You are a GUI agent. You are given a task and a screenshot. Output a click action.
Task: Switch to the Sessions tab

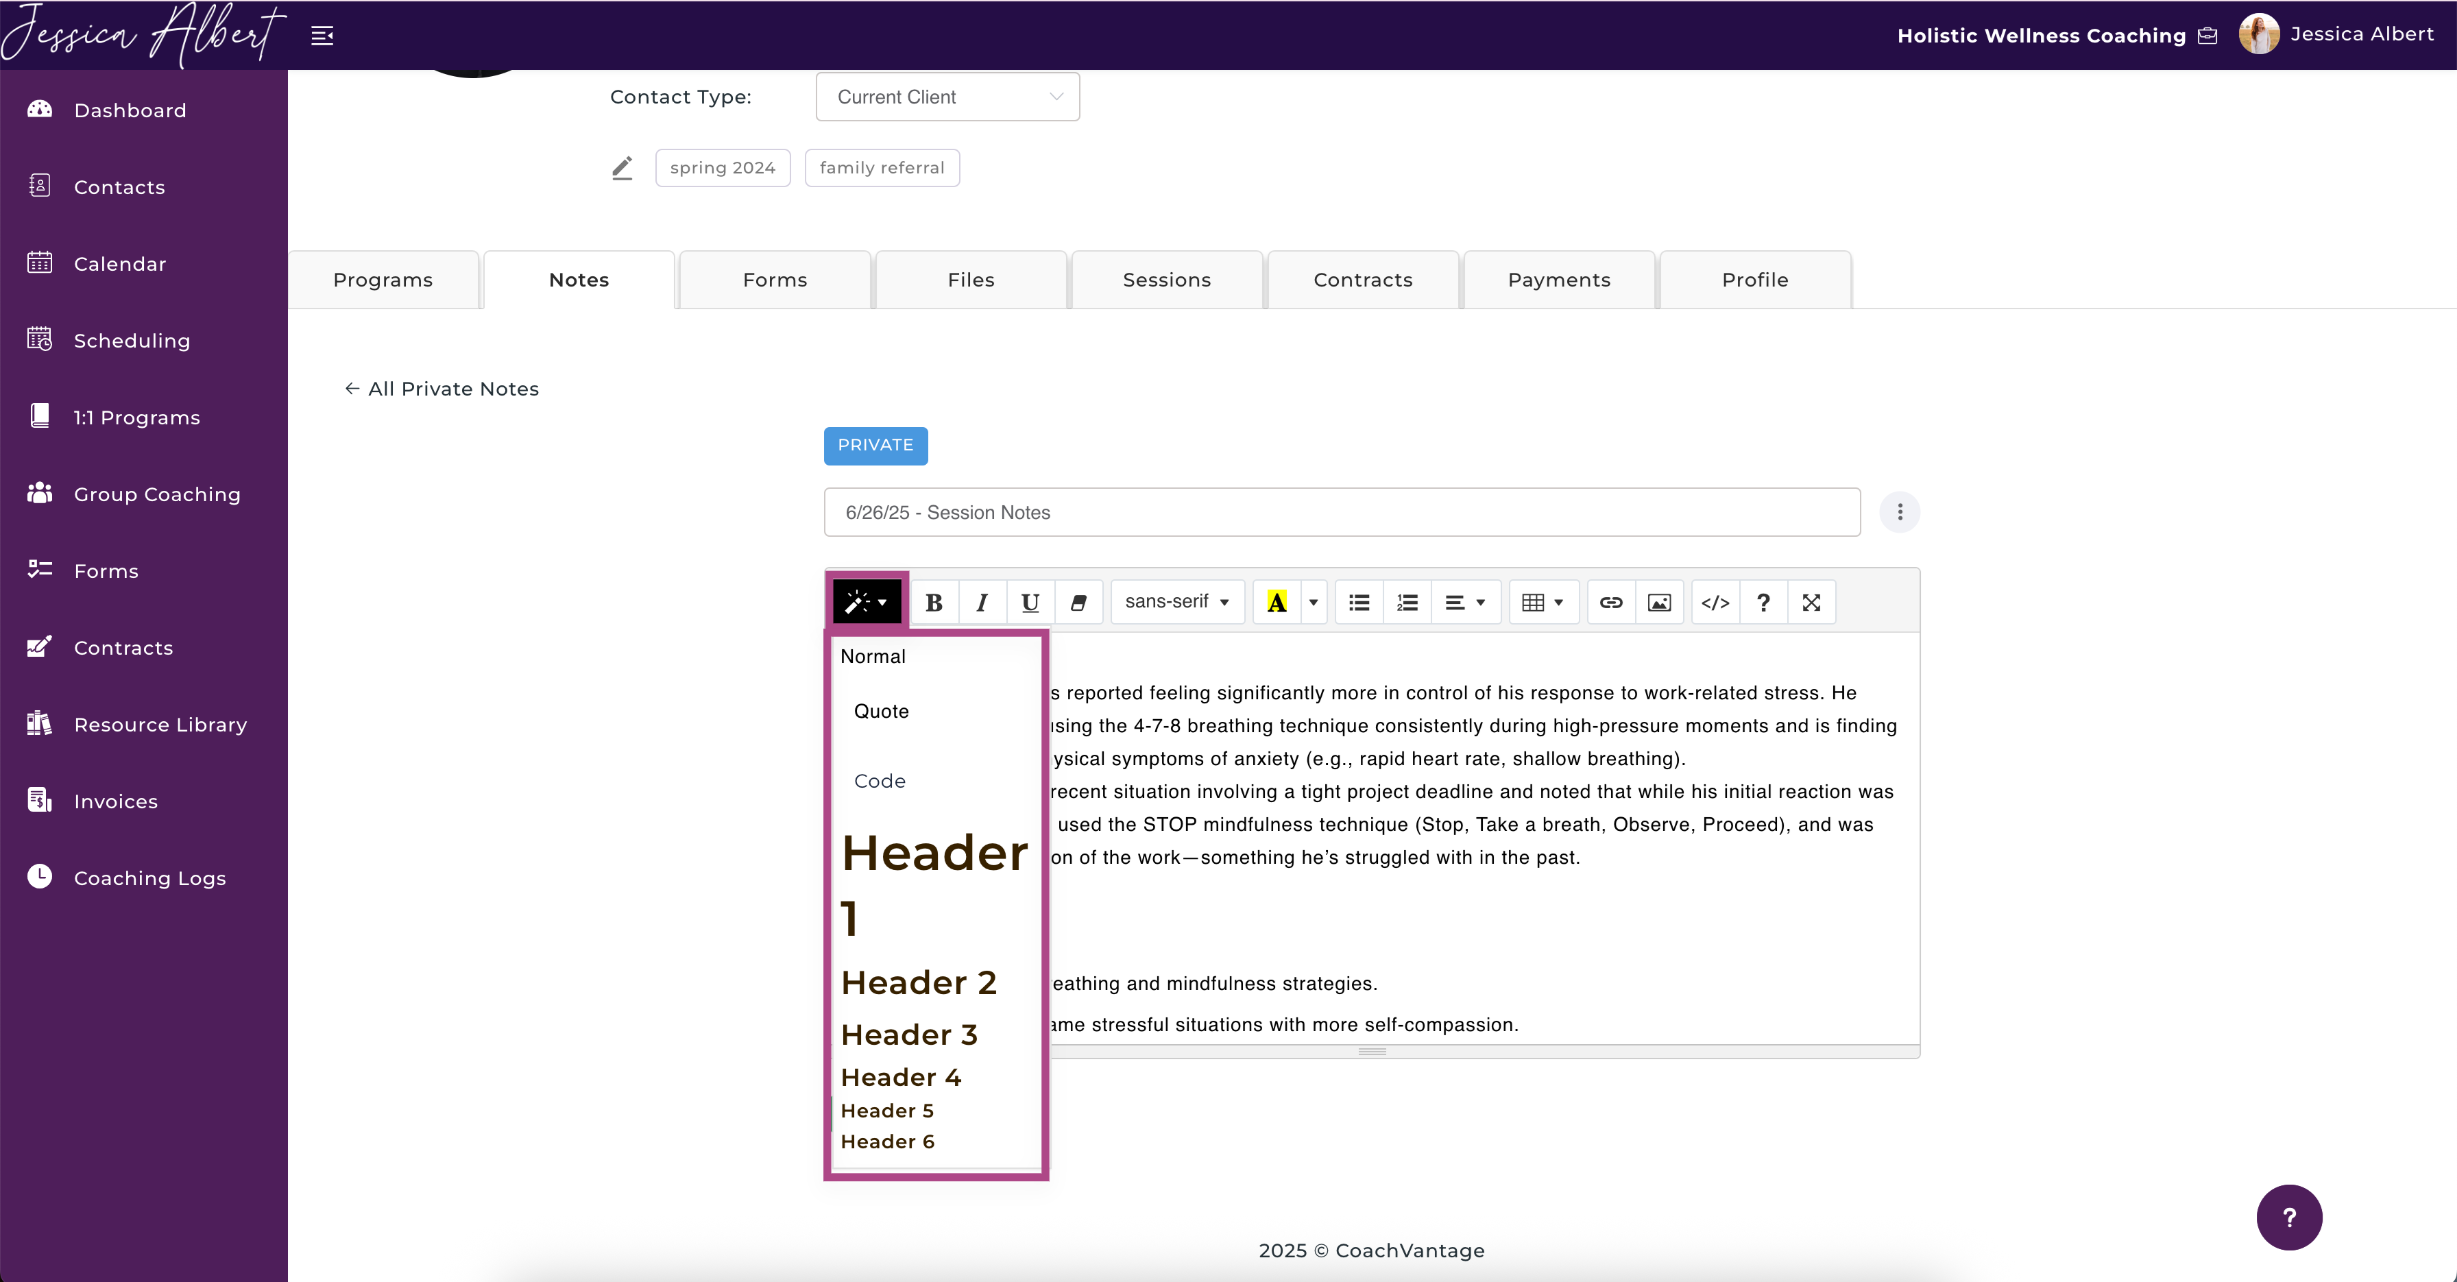(x=1167, y=280)
